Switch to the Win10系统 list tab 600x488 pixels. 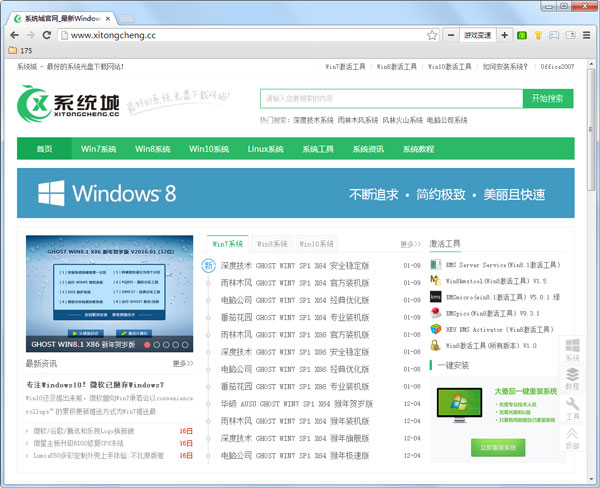[x=316, y=244]
